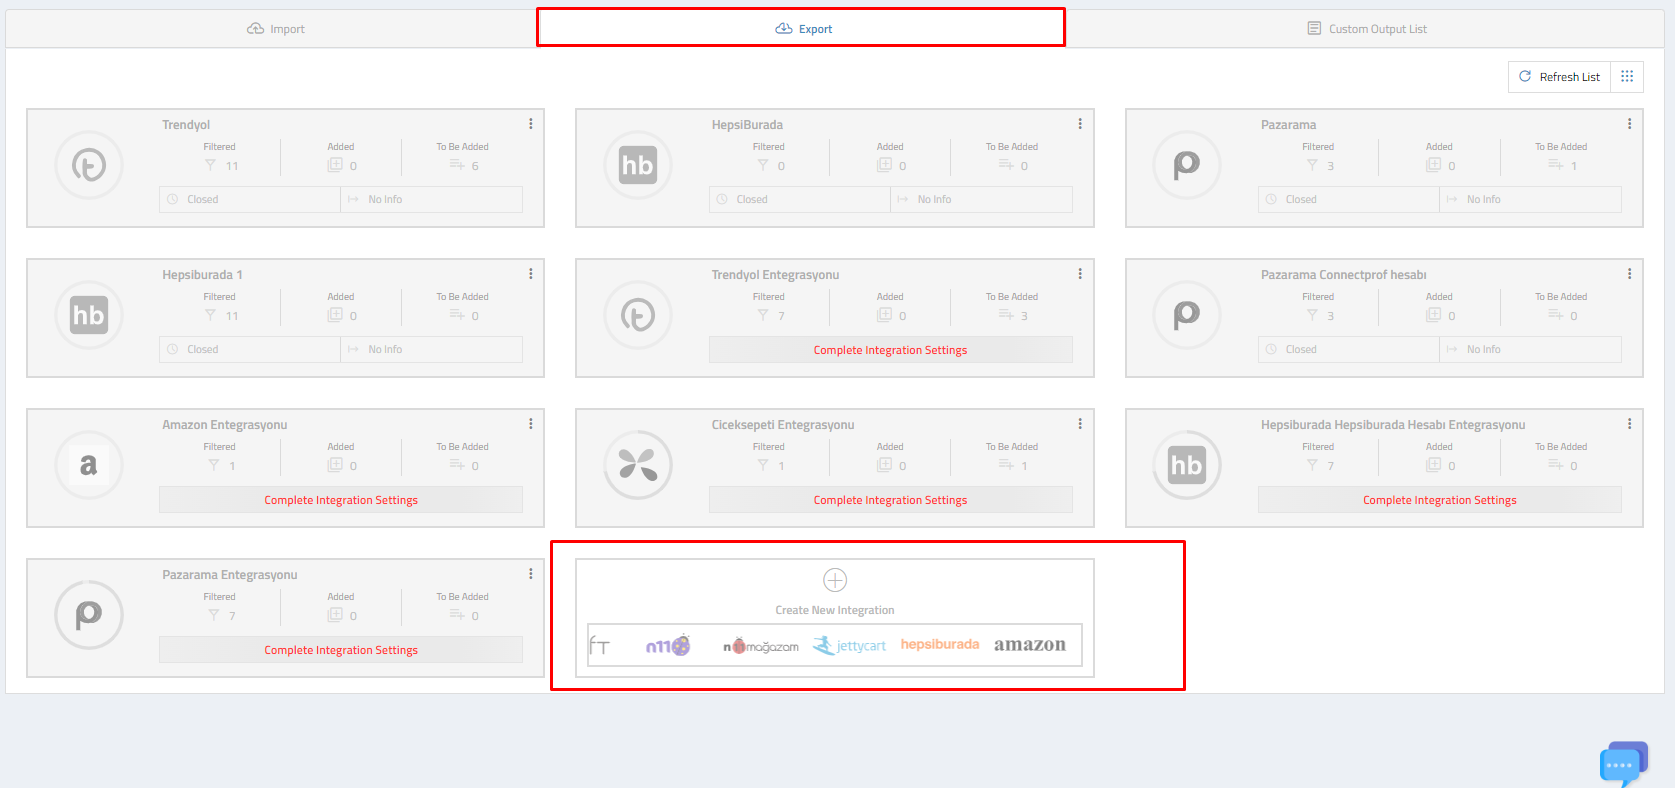The image size is (1675, 788).
Task: Click the Closed status field on Pazarama card
Action: [1348, 200]
